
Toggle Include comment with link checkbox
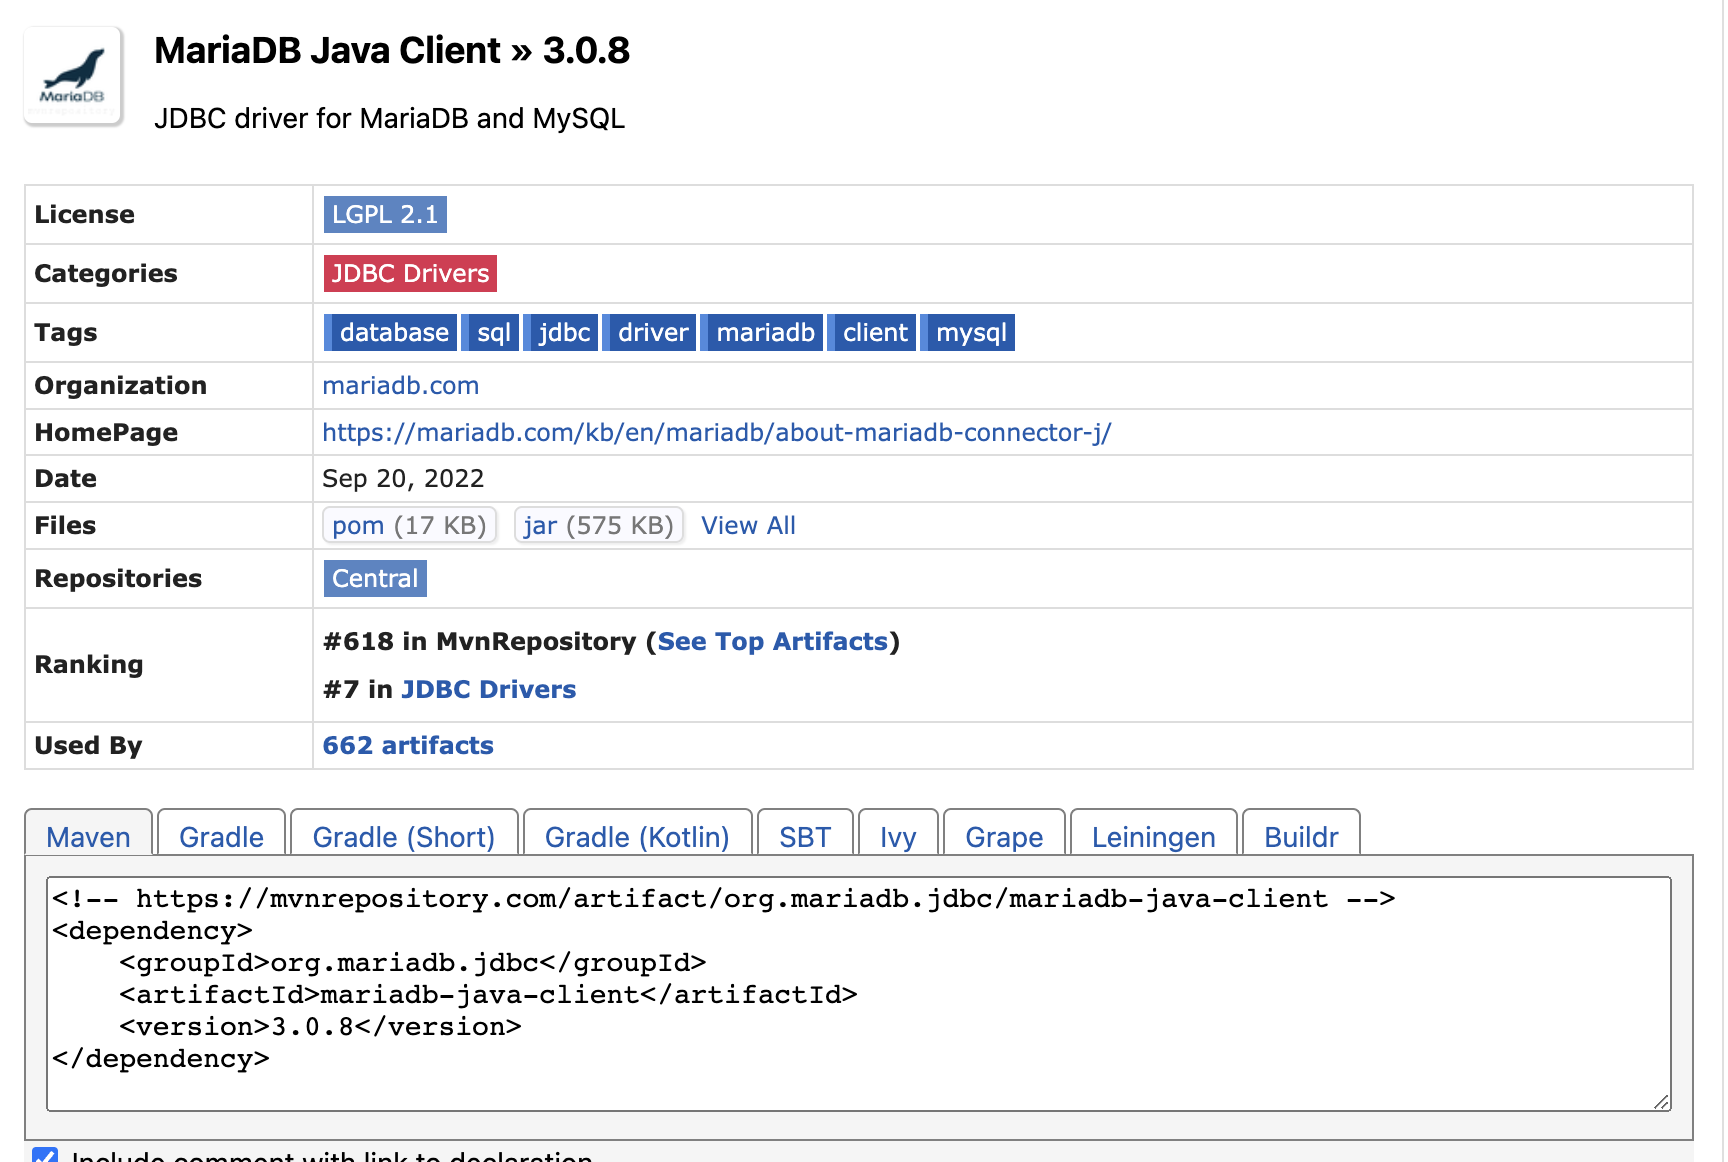45,1156
